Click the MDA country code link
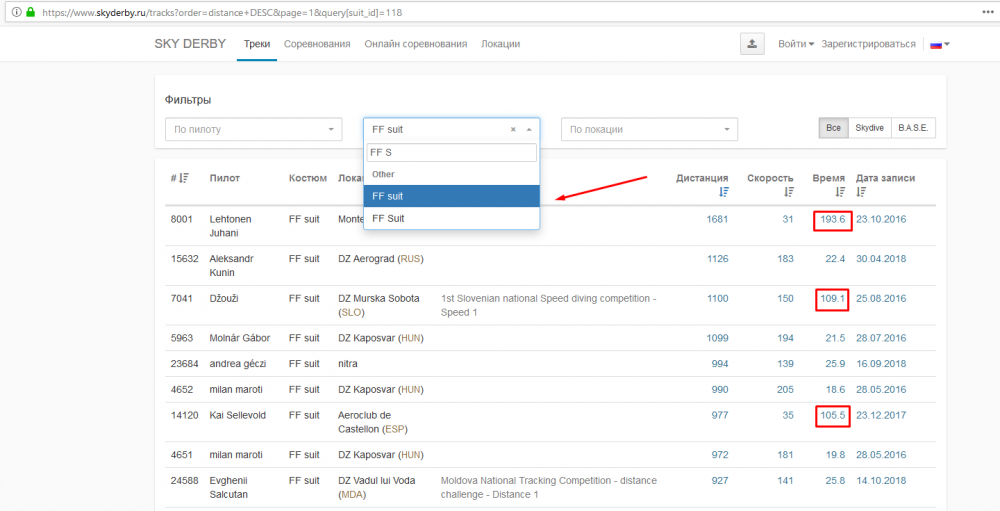 [353, 496]
